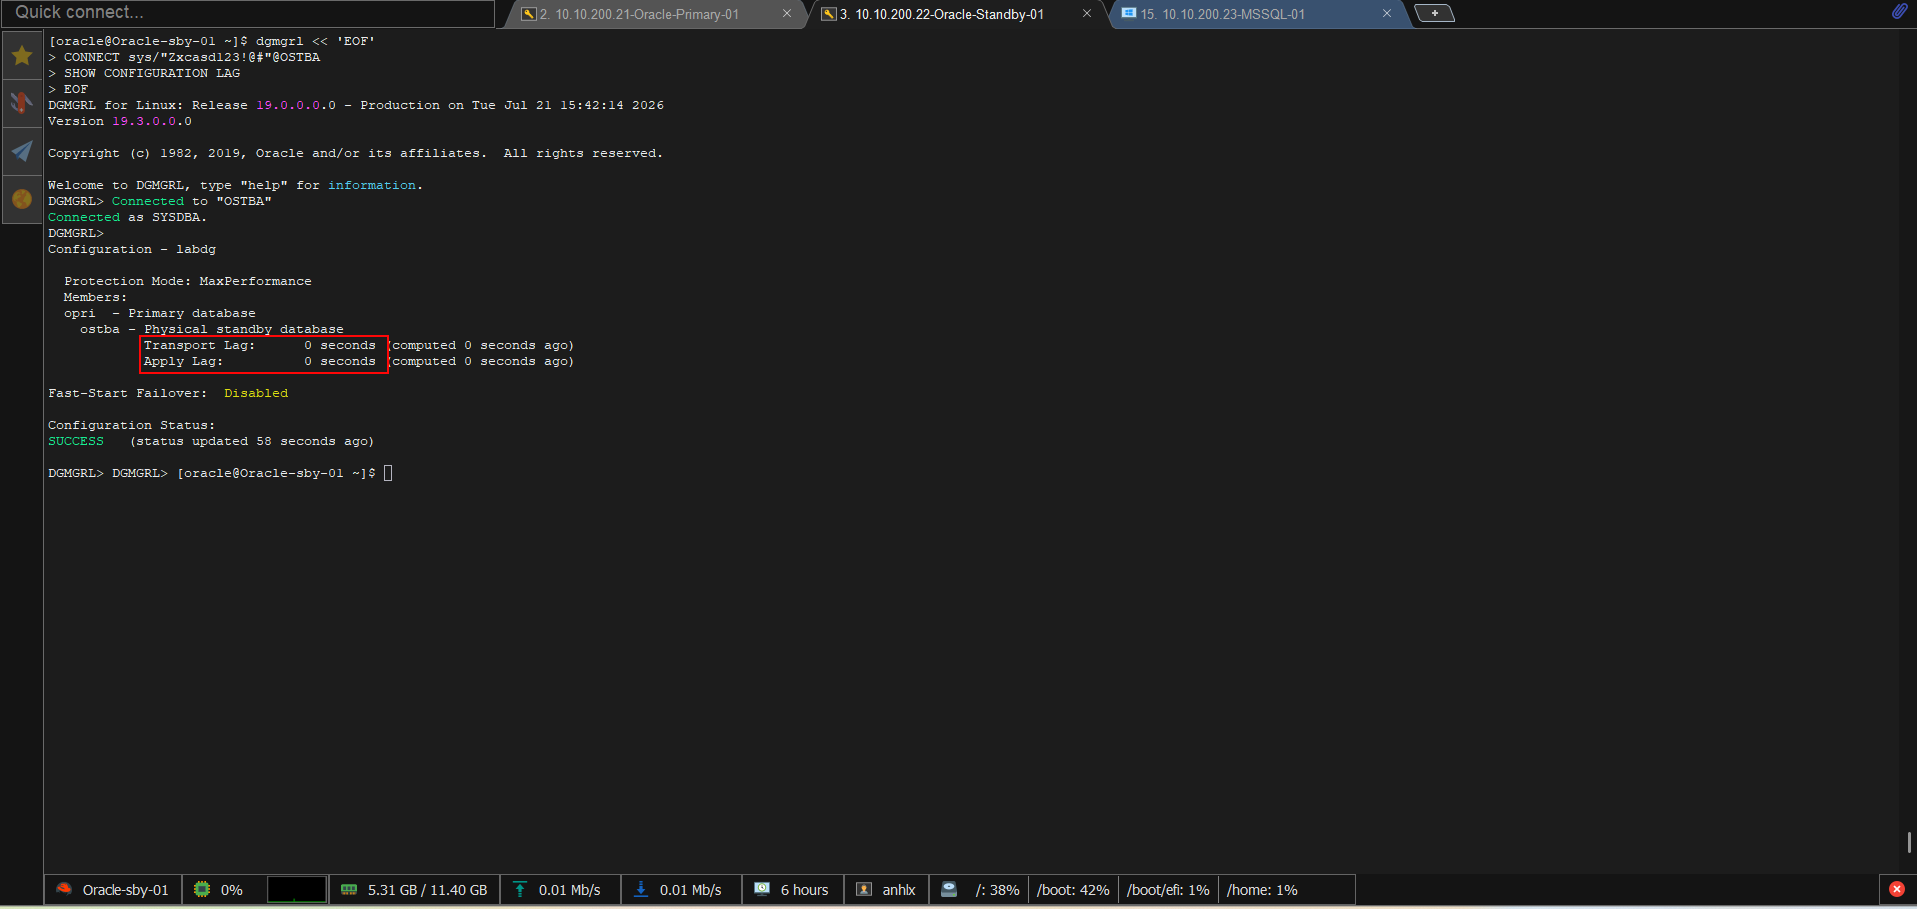The height and width of the screenshot is (909, 1917).
Task: Click the '/boot/efi: 1%' disk entry
Action: click(1168, 890)
